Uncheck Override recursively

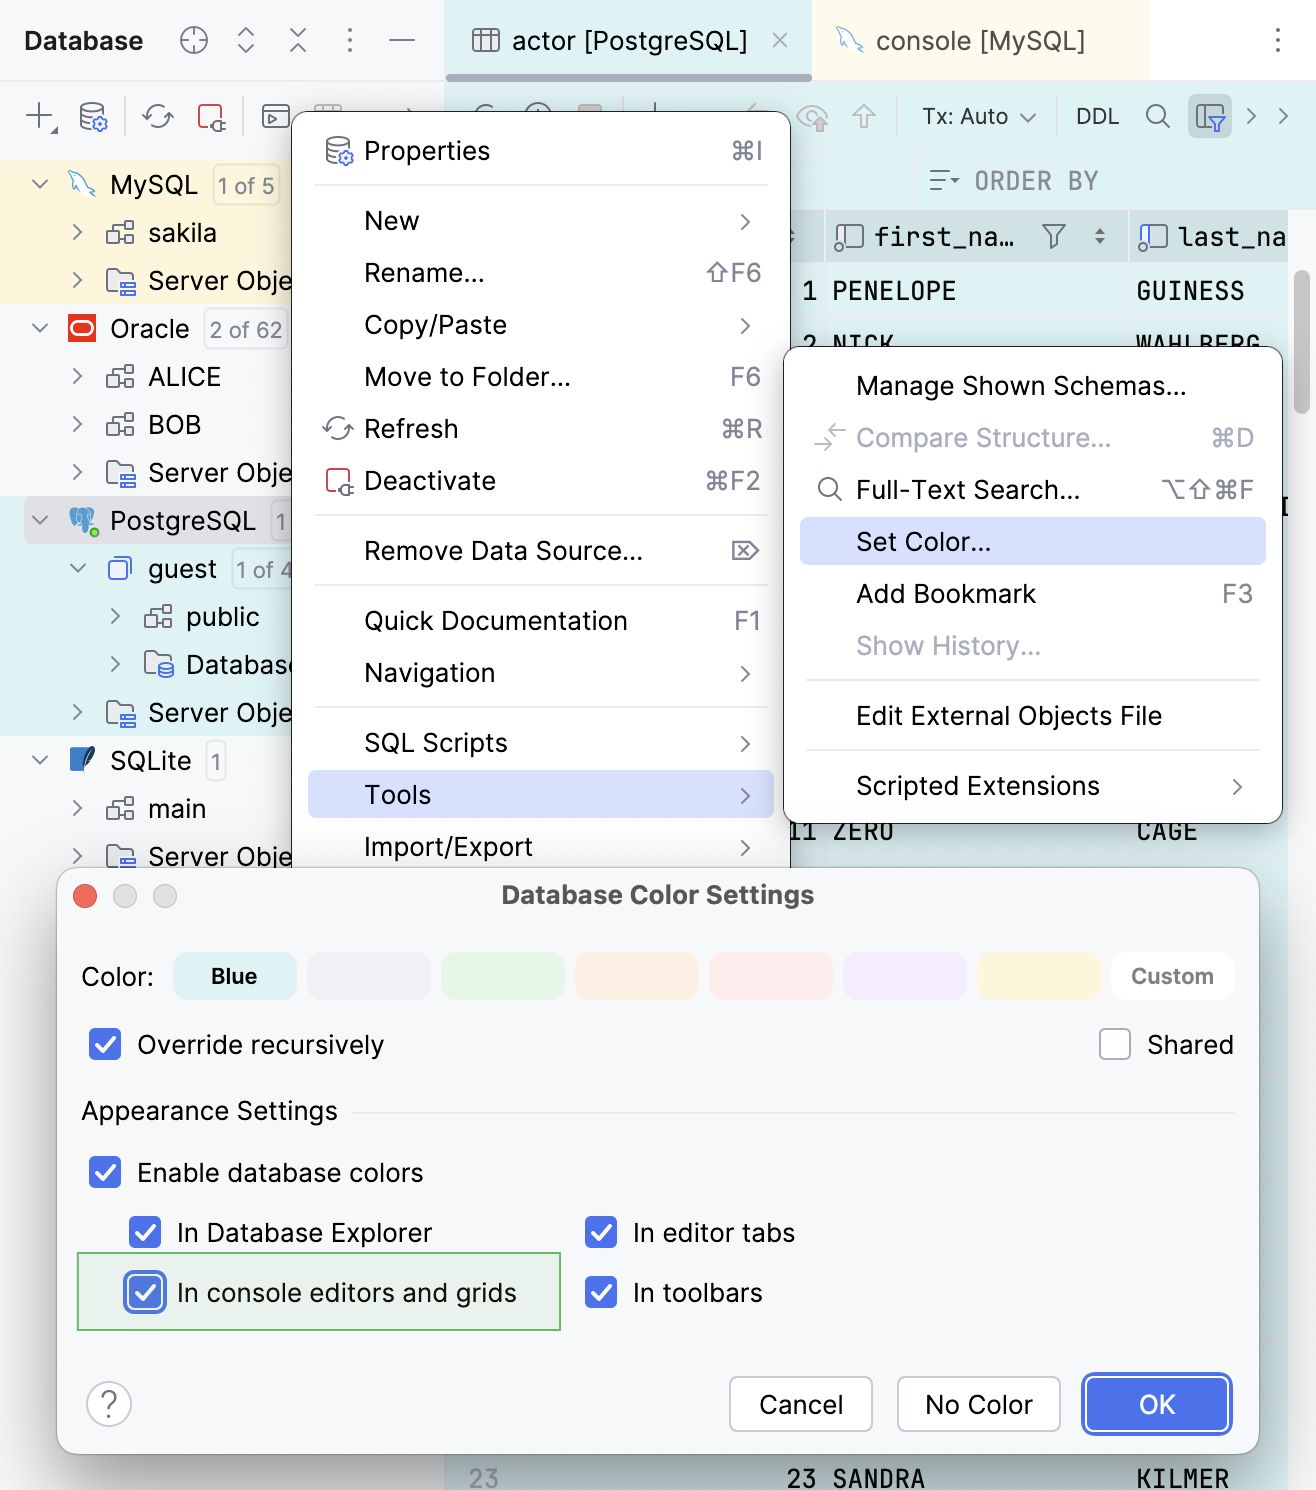(105, 1044)
